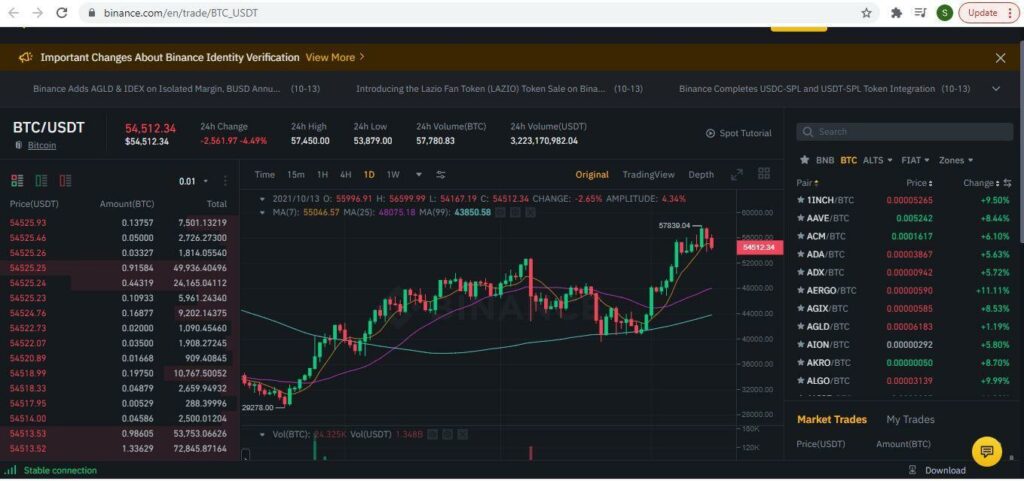This screenshot has height=481, width=1024.
Task: Collapse the Vol(BTC) volume indicator
Action: coord(263,434)
